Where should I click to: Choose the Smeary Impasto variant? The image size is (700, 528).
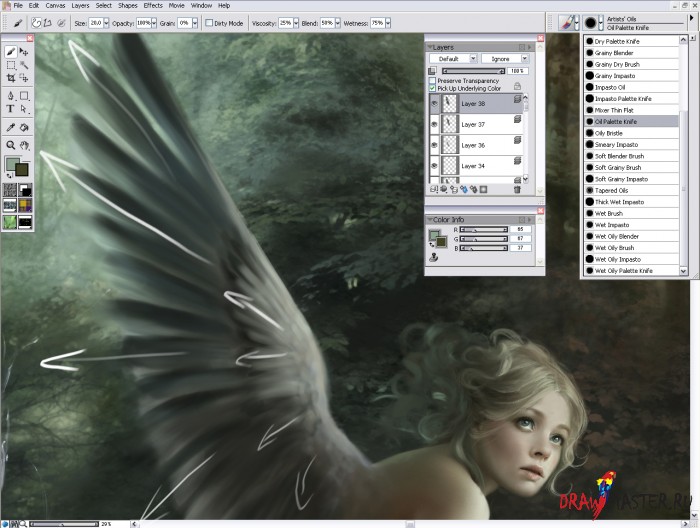[631, 145]
